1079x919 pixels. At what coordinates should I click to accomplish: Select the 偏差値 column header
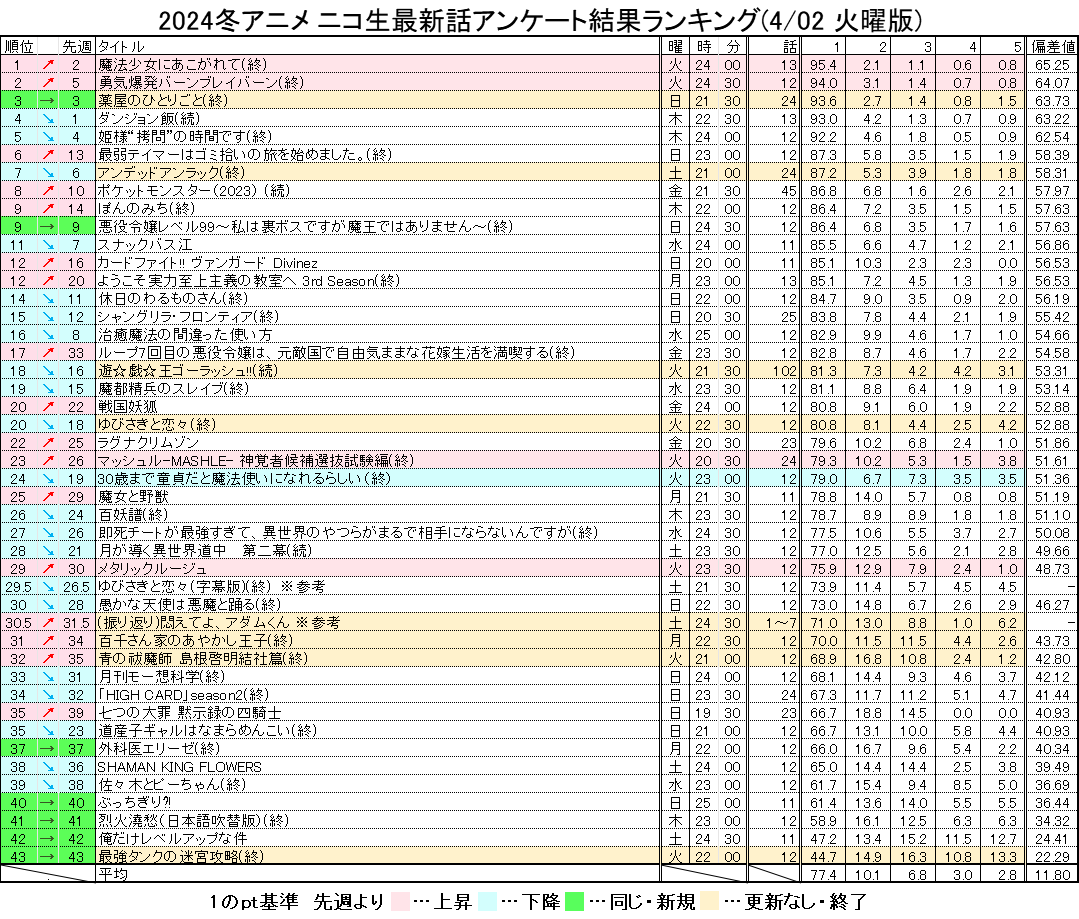[x=1053, y=47]
